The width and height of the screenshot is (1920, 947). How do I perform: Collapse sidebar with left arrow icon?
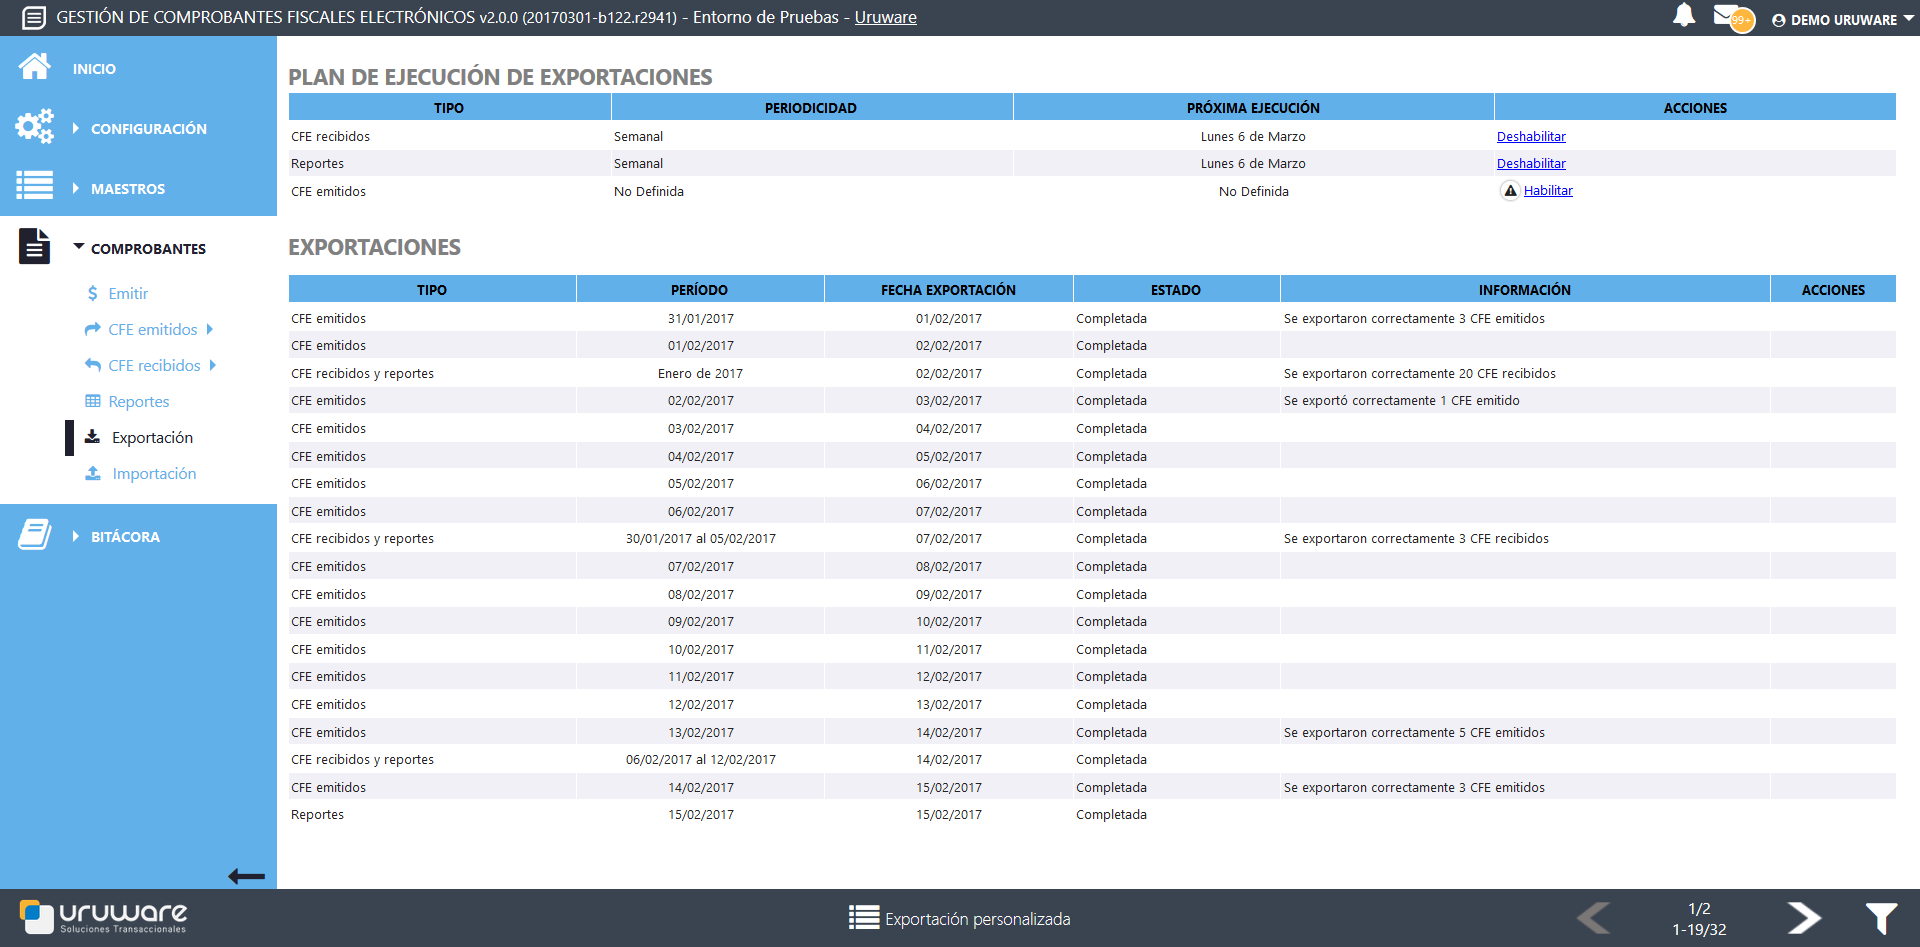point(246,877)
